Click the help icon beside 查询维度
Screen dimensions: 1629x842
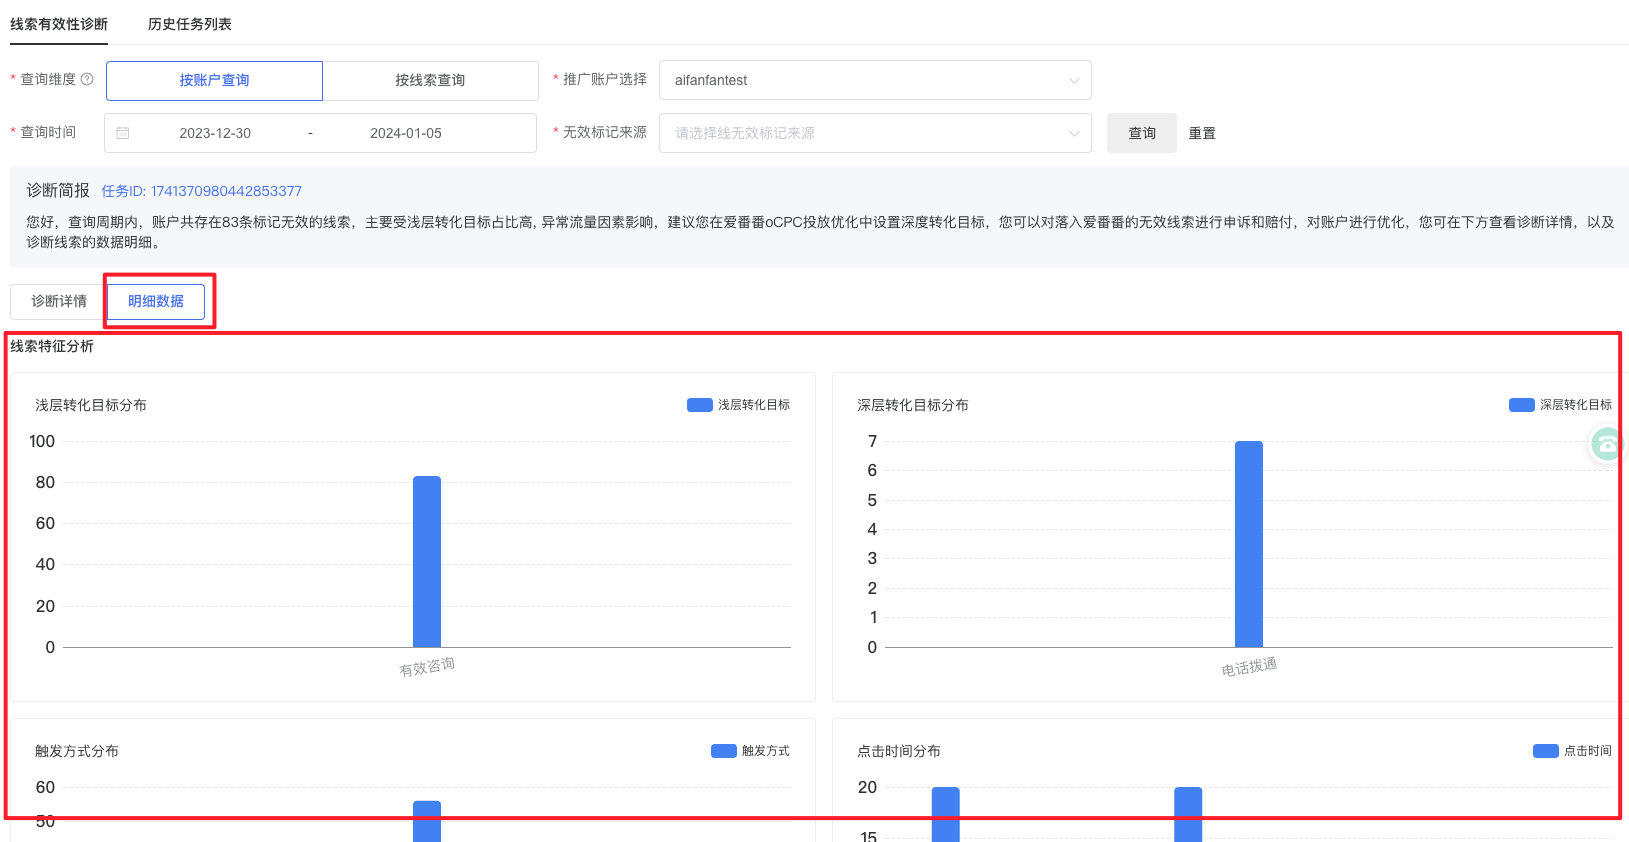(87, 80)
